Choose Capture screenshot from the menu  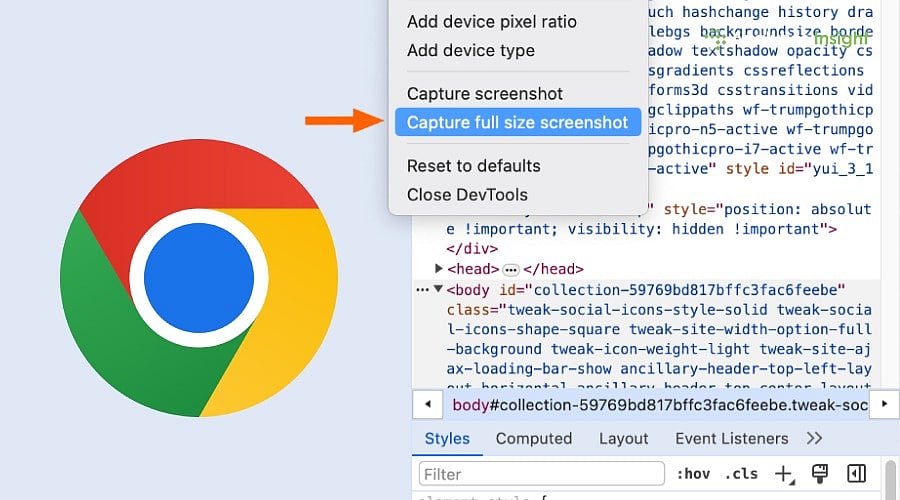coord(485,94)
